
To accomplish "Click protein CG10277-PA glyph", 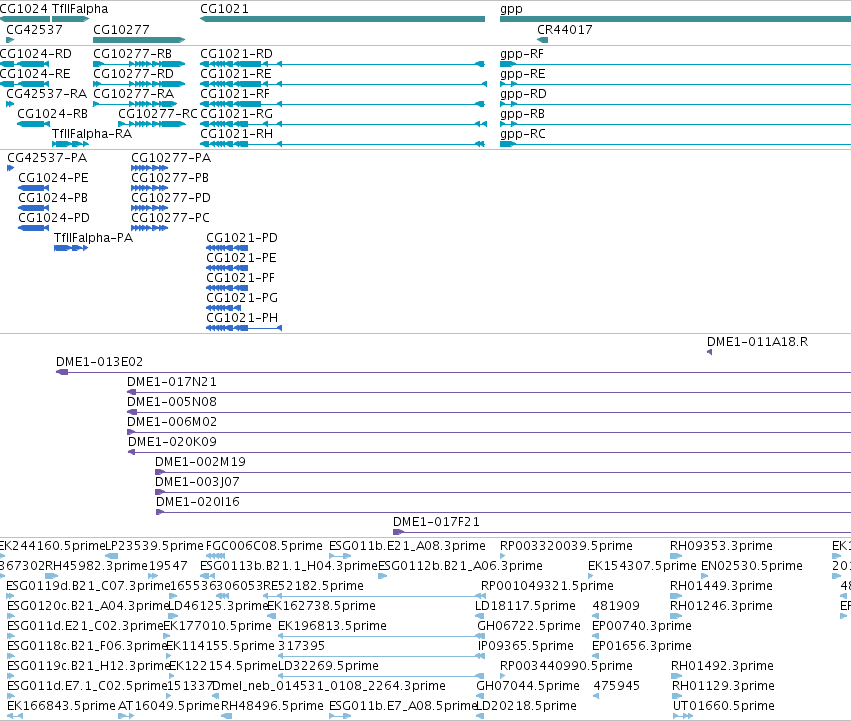I will tap(150, 168).
